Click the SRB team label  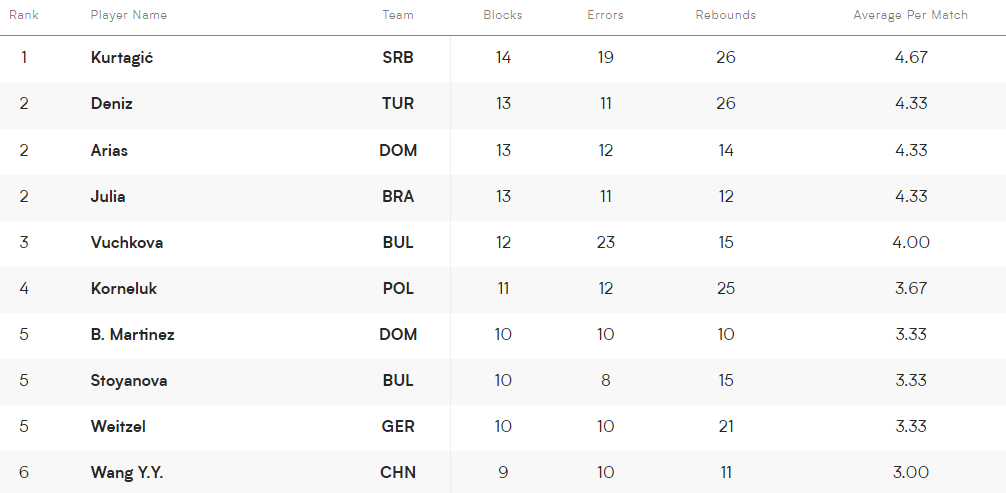398,58
